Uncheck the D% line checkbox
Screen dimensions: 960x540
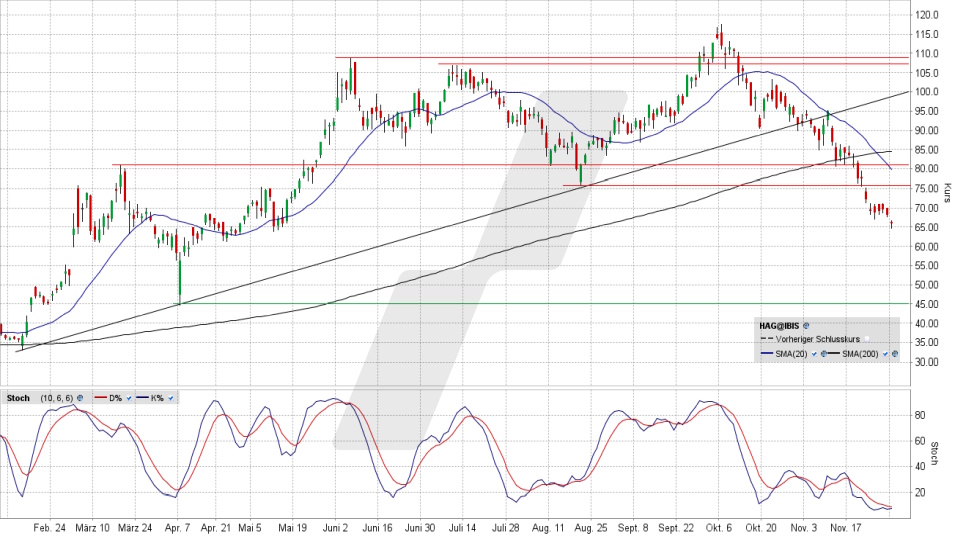coord(127,398)
